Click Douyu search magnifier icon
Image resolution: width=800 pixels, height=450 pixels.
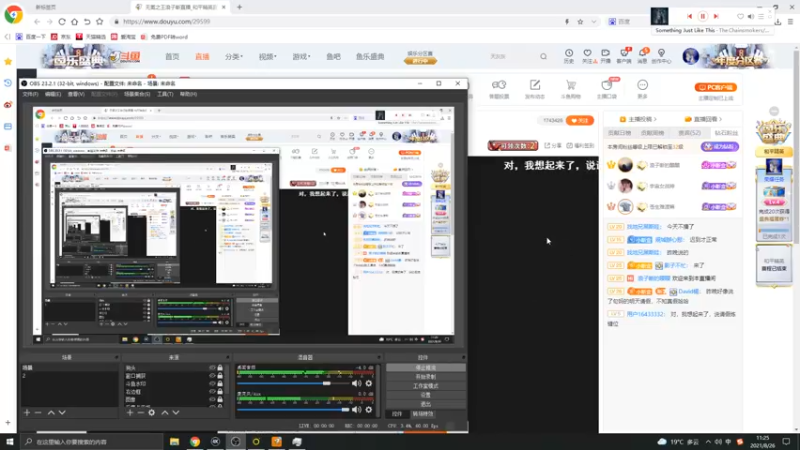point(543,57)
